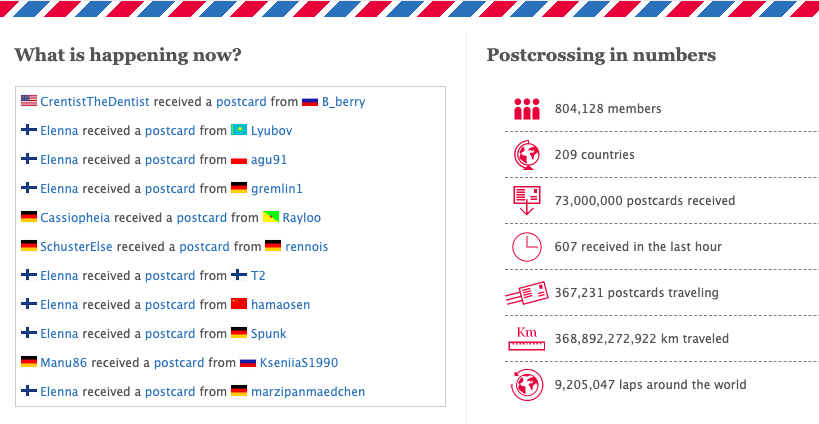The height and width of the screenshot is (424, 819).
Task: Open the postcard link from Spunk's row
Action: 170,333
